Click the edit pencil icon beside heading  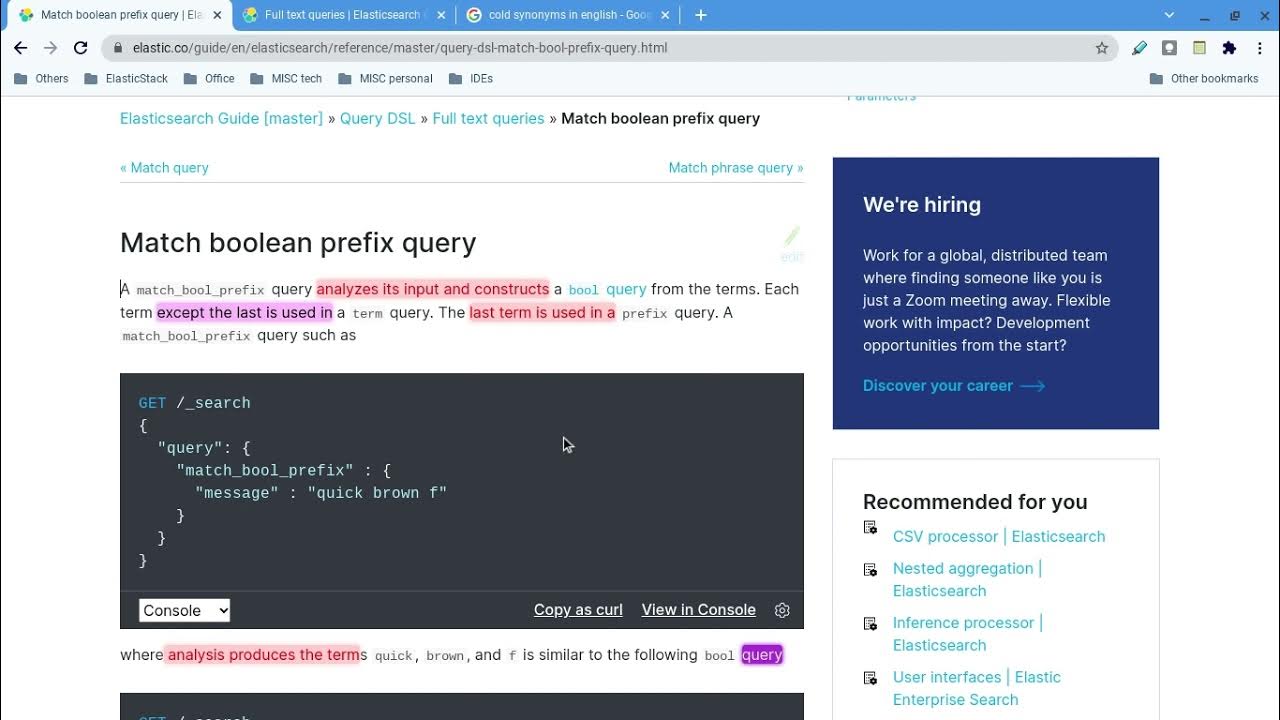click(791, 243)
